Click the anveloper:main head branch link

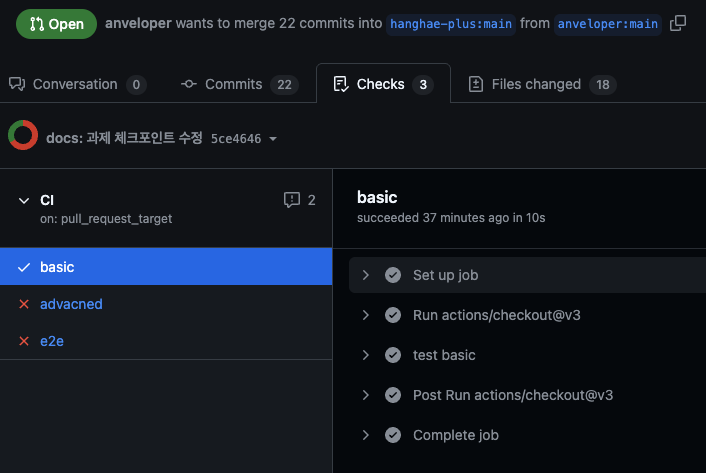[x=607, y=23]
